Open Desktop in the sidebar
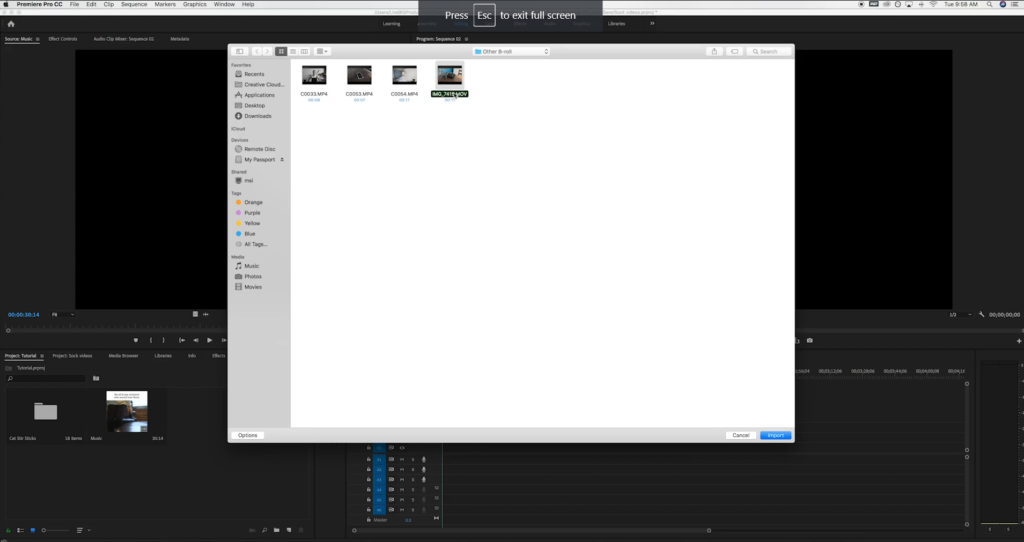The image size is (1024, 542). tap(250, 105)
